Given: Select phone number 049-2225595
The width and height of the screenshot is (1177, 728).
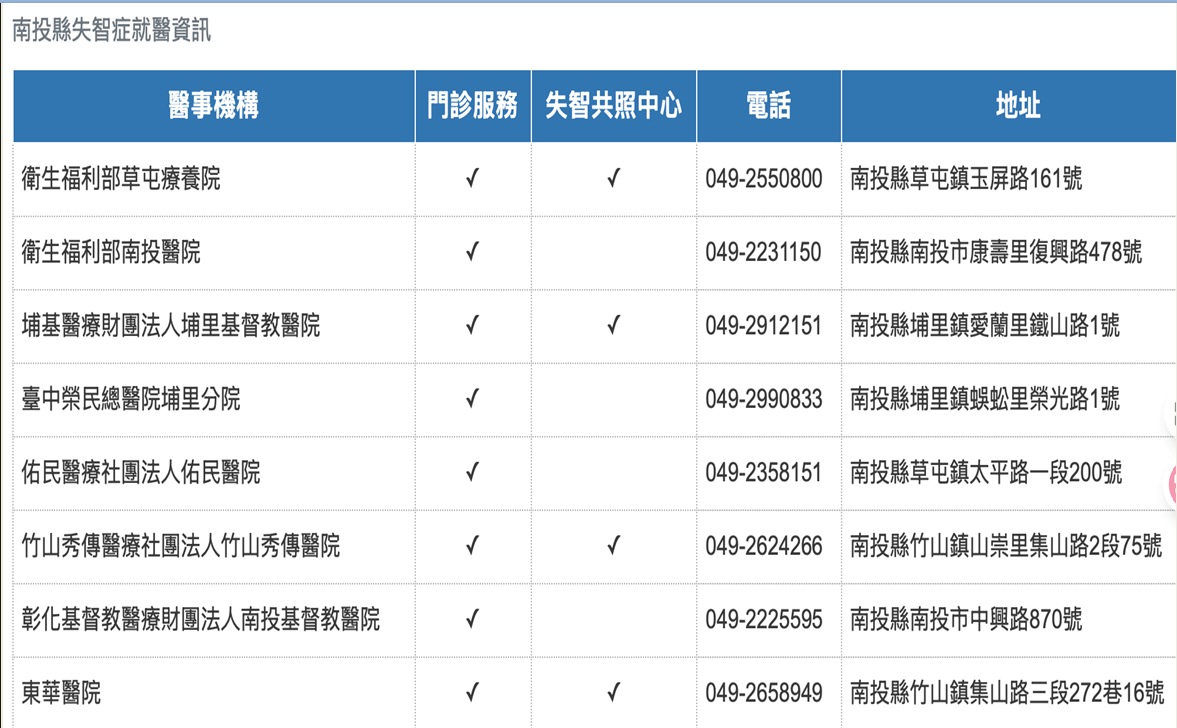Looking at the screenshot, I should coord(763,619).
